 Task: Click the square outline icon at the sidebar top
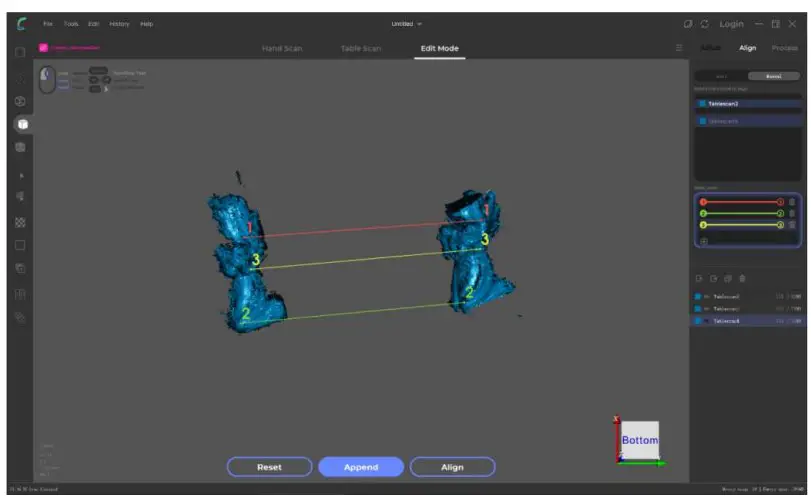20,52
